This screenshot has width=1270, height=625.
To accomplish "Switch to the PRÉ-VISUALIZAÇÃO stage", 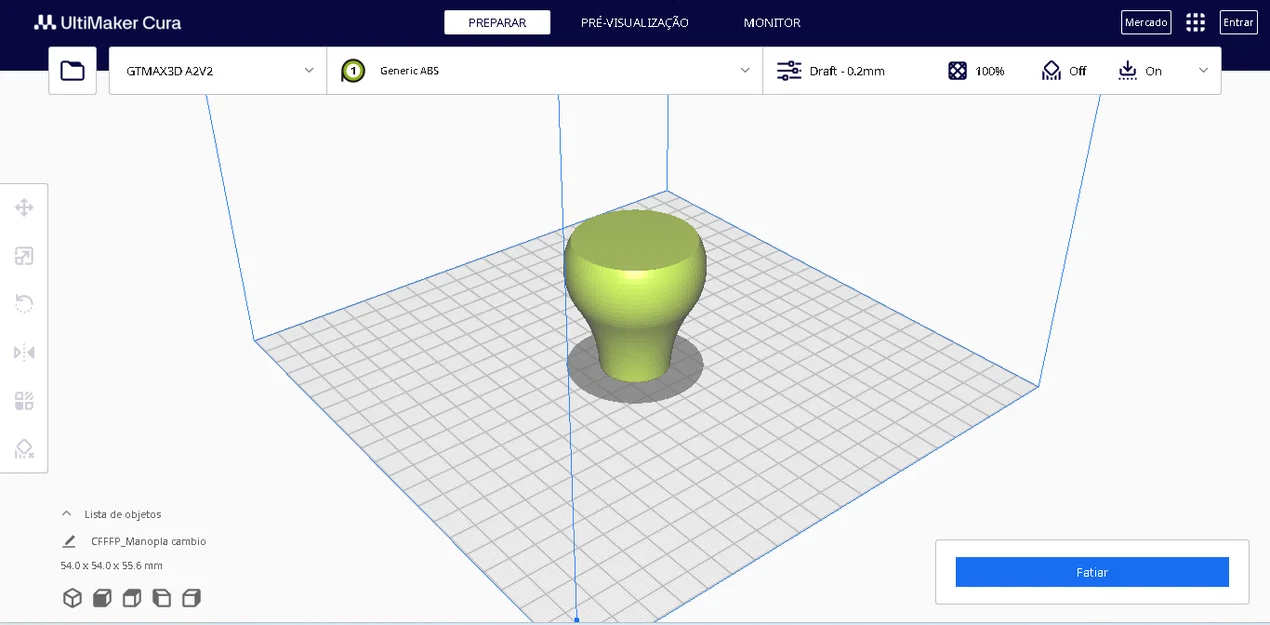I will tap(634, 22).
